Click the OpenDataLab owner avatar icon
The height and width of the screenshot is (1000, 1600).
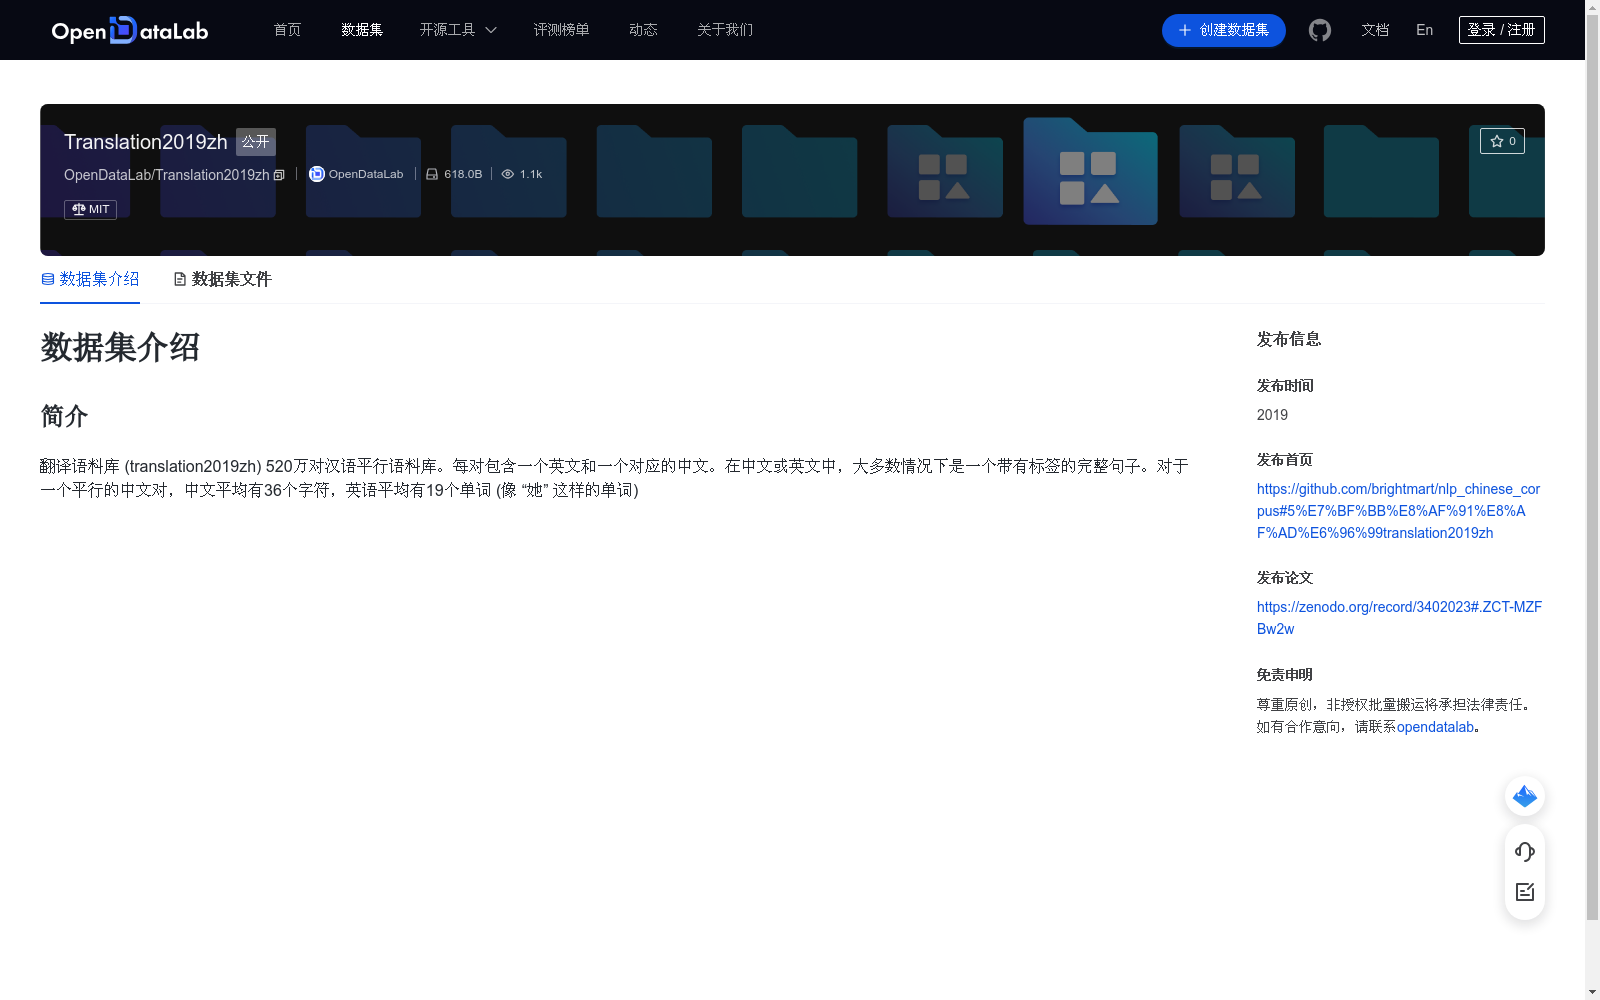click(x=317, y=174)
